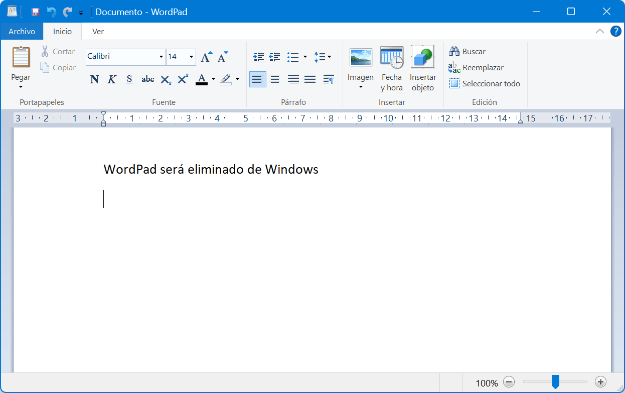The width and height of the screenshot is (625, 393).
Task: Open WordPad help icon
Action: coord(615,31)
